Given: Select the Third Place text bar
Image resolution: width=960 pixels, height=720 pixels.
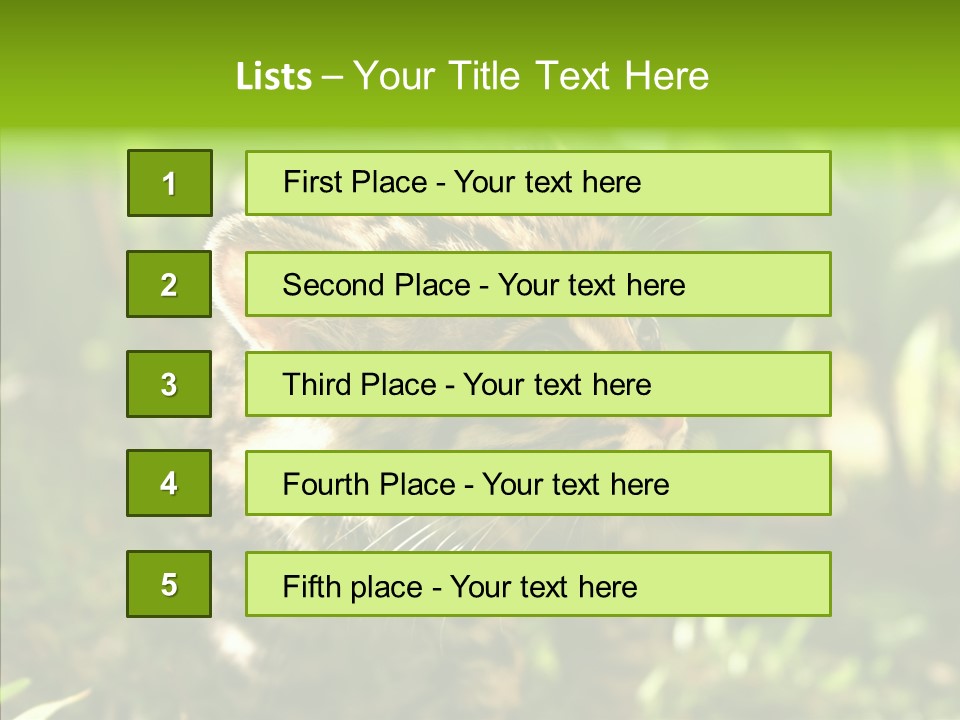Looking at the screenshot, I should click(538, 384).
